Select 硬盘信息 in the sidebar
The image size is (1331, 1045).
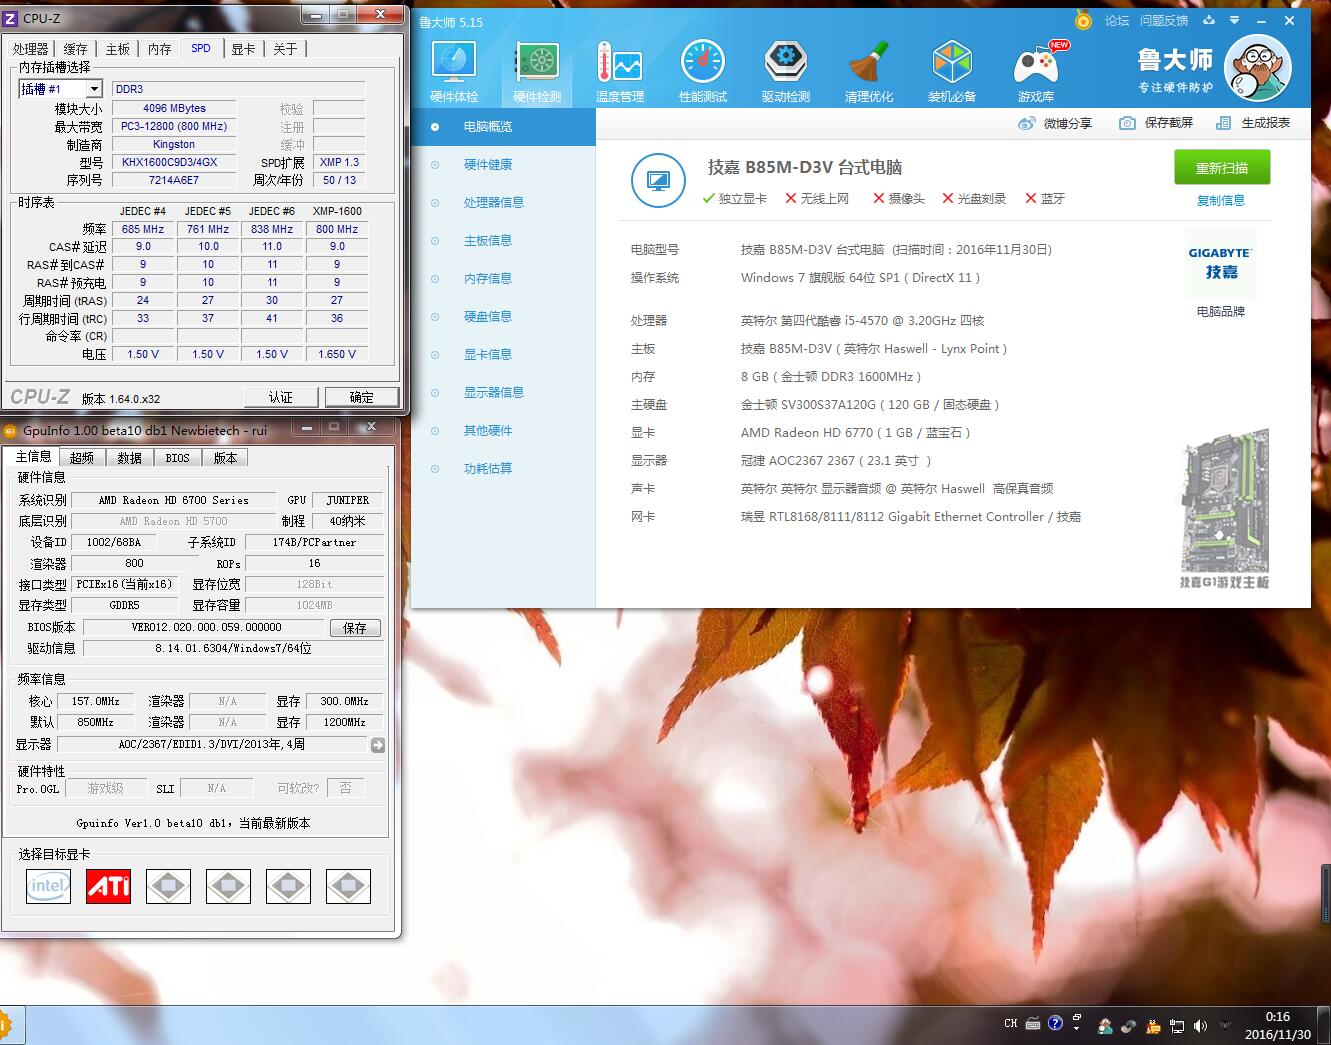pos(503,317)
